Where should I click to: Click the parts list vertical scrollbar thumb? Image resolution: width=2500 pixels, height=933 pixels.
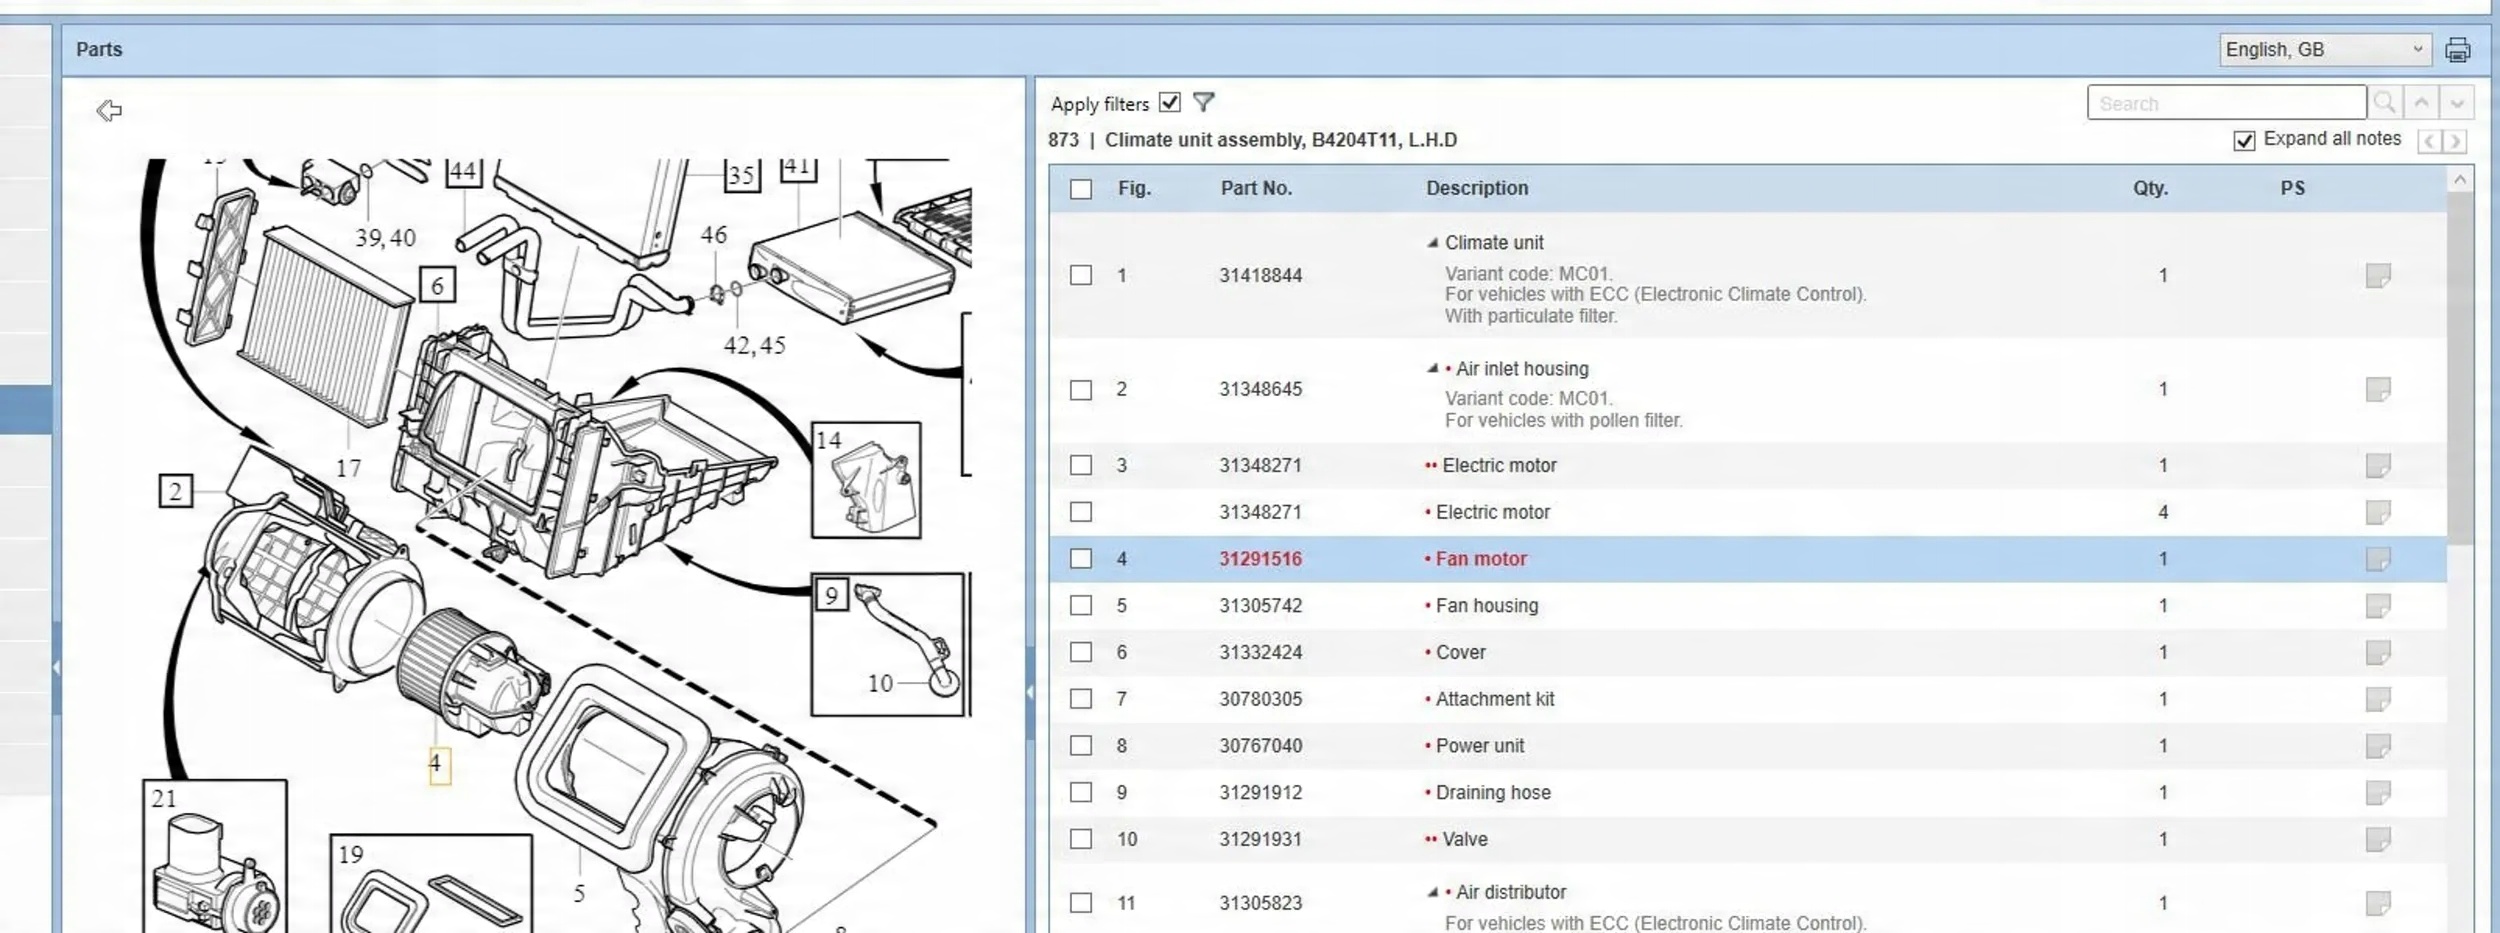pyautogui.click(x=2460, y=370)
